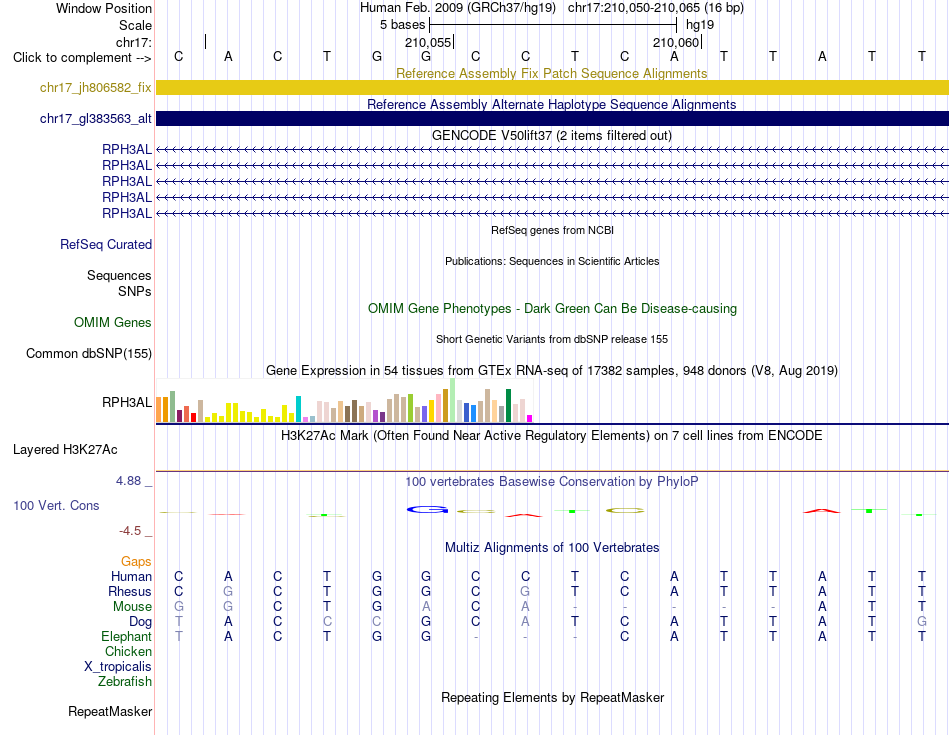Select the Zebrafish alignment row label
Screen dimensions: 950x735
[x=125, y=682]
